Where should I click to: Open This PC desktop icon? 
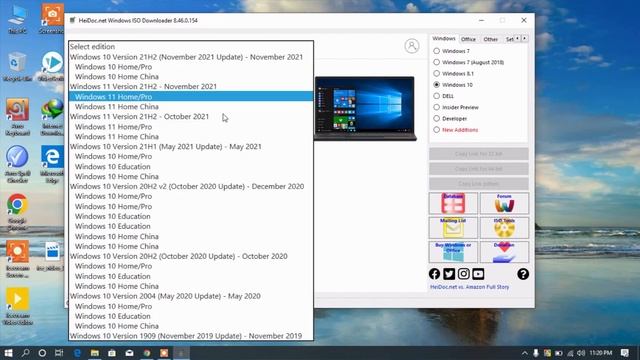tap(17, 19)
